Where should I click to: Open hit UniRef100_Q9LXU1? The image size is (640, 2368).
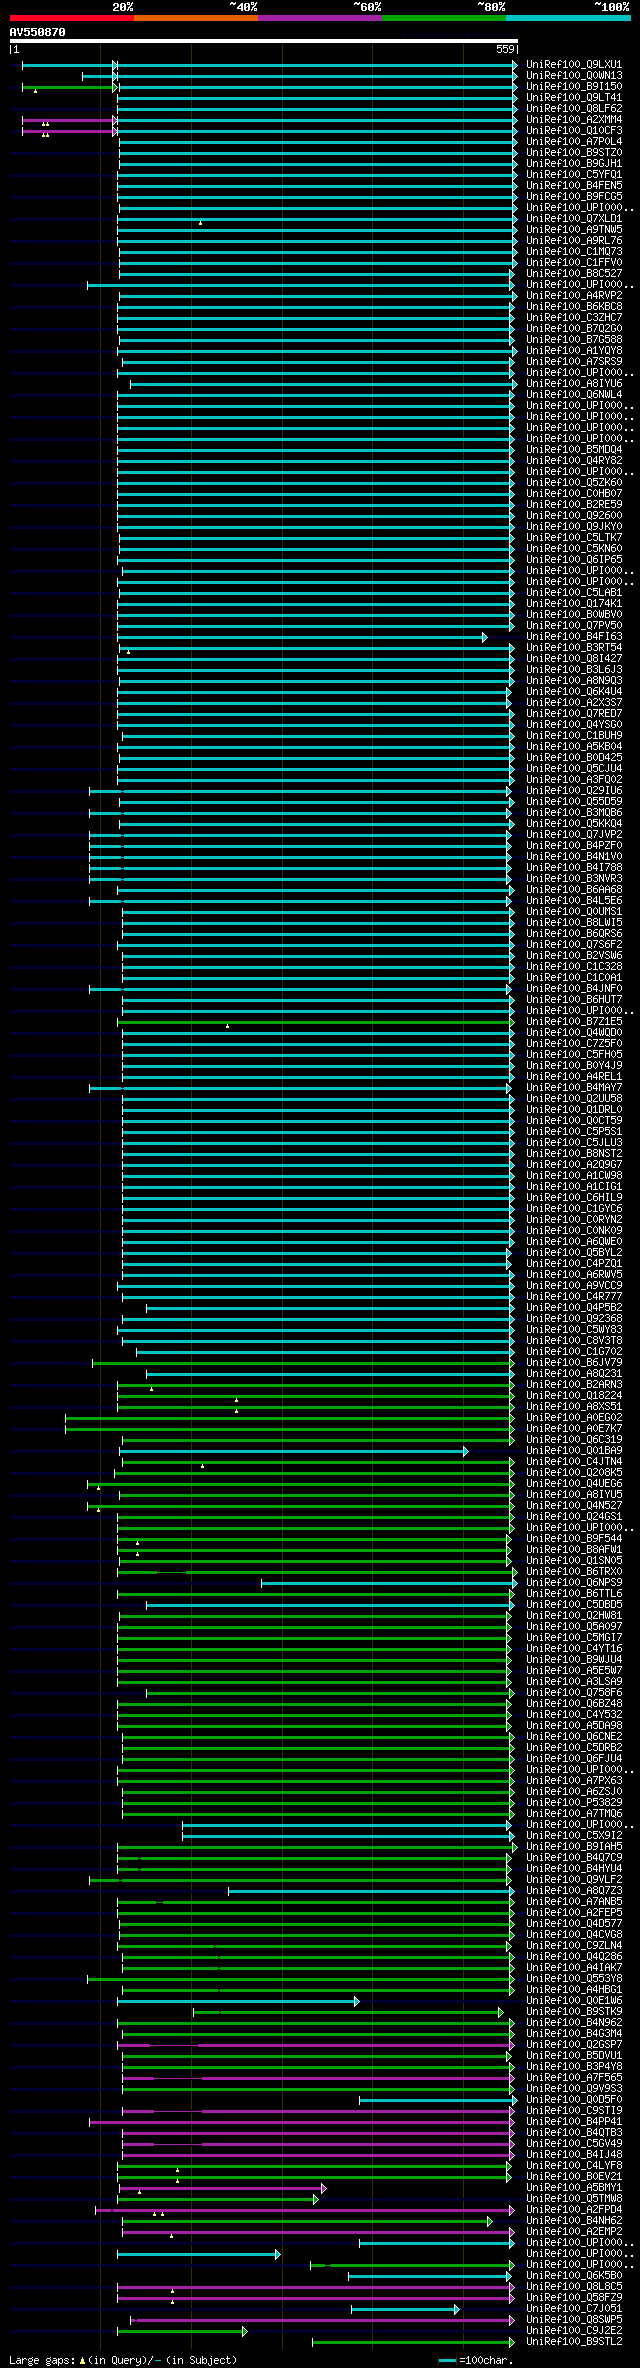(x=574, y=64)
